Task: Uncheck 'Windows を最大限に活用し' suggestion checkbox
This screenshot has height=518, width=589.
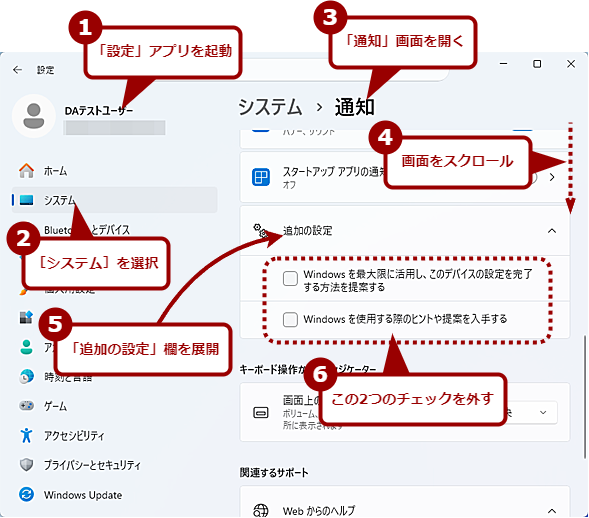Action: click(290, 278)
